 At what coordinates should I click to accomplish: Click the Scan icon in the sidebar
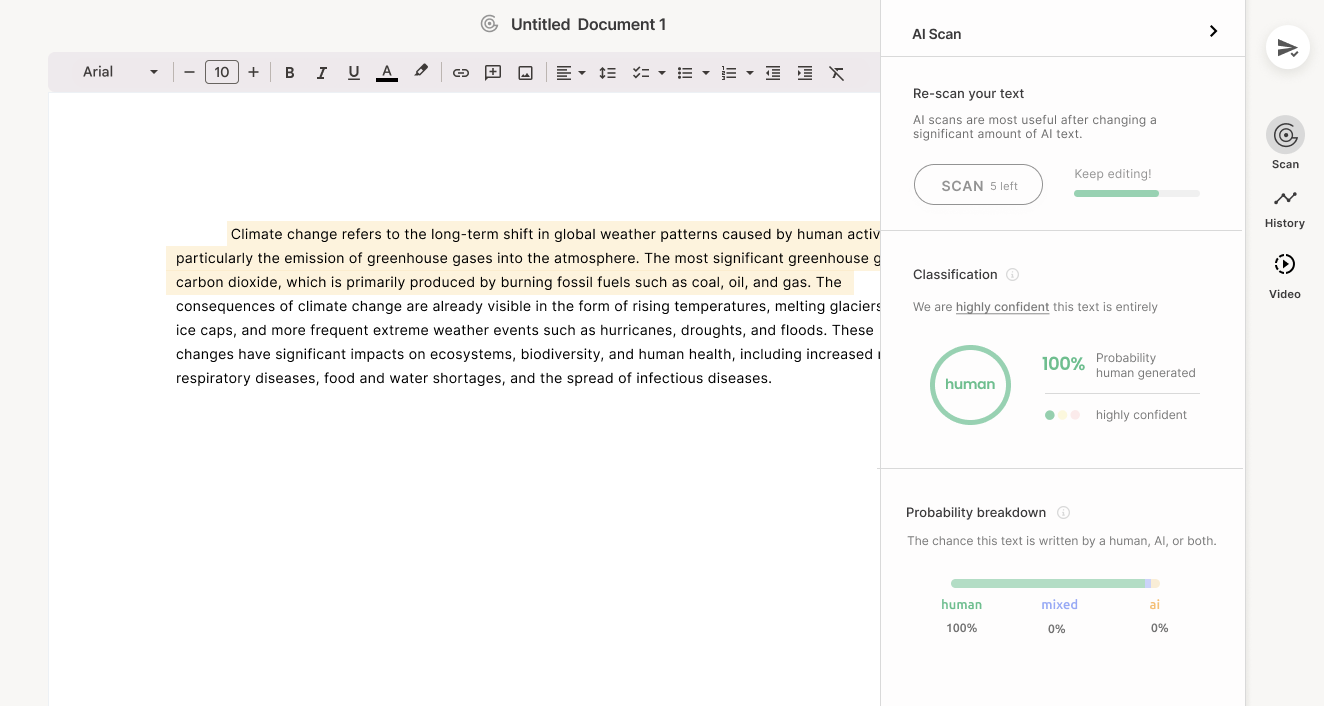pyautogui.click(x=1284, y=136)
